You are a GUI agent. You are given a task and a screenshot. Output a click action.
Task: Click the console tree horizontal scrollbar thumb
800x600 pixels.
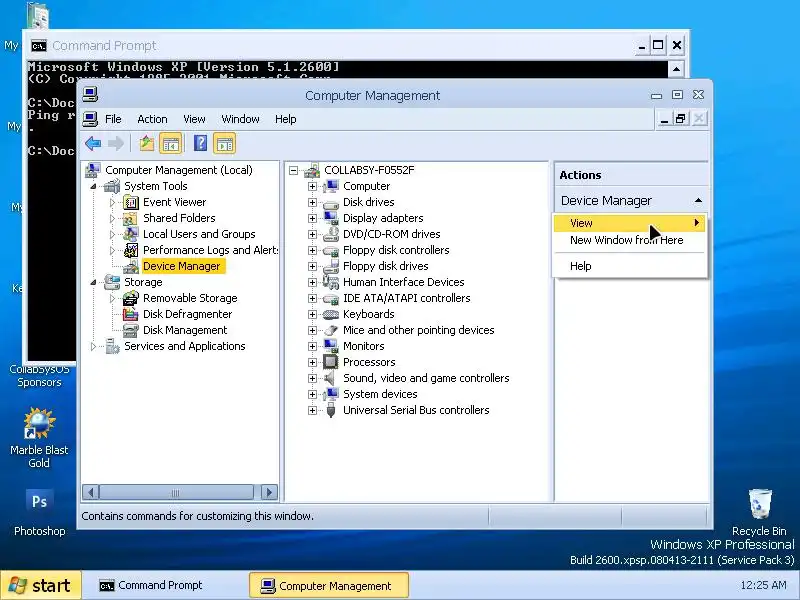176,492
